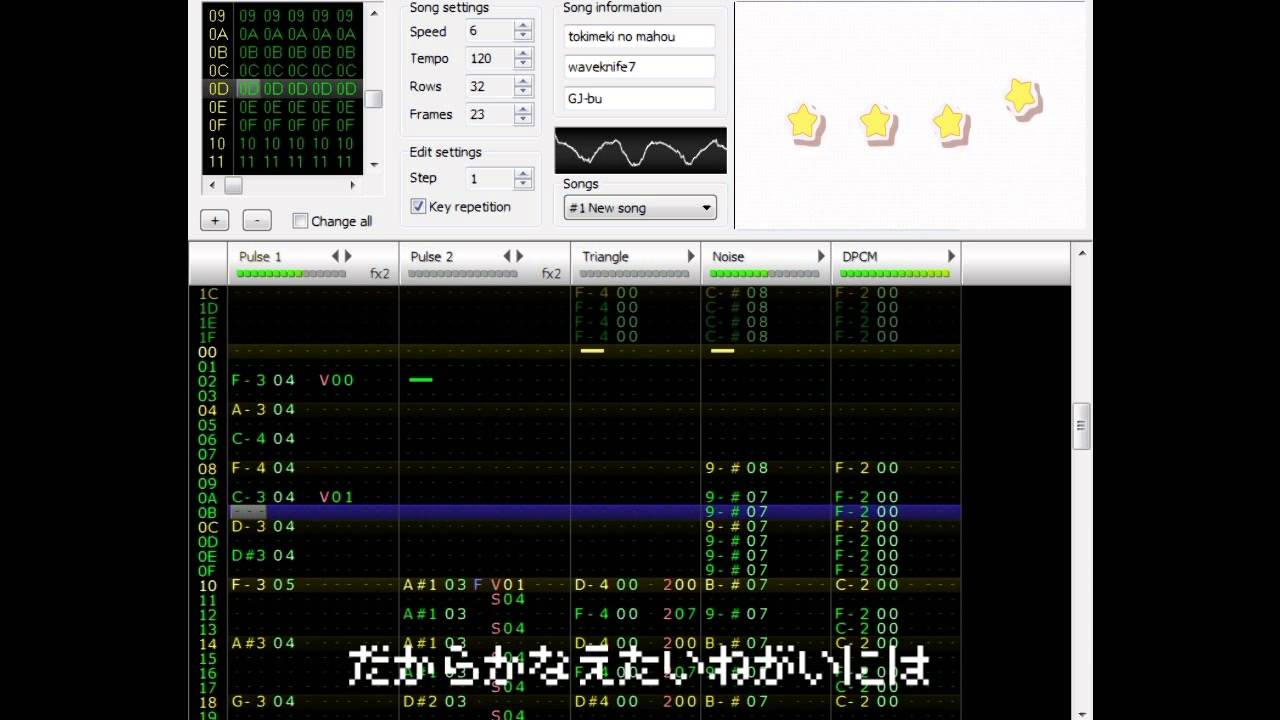Uncheck the Key repetition checkbox
1280x720 pixels.
coord(419,207)
